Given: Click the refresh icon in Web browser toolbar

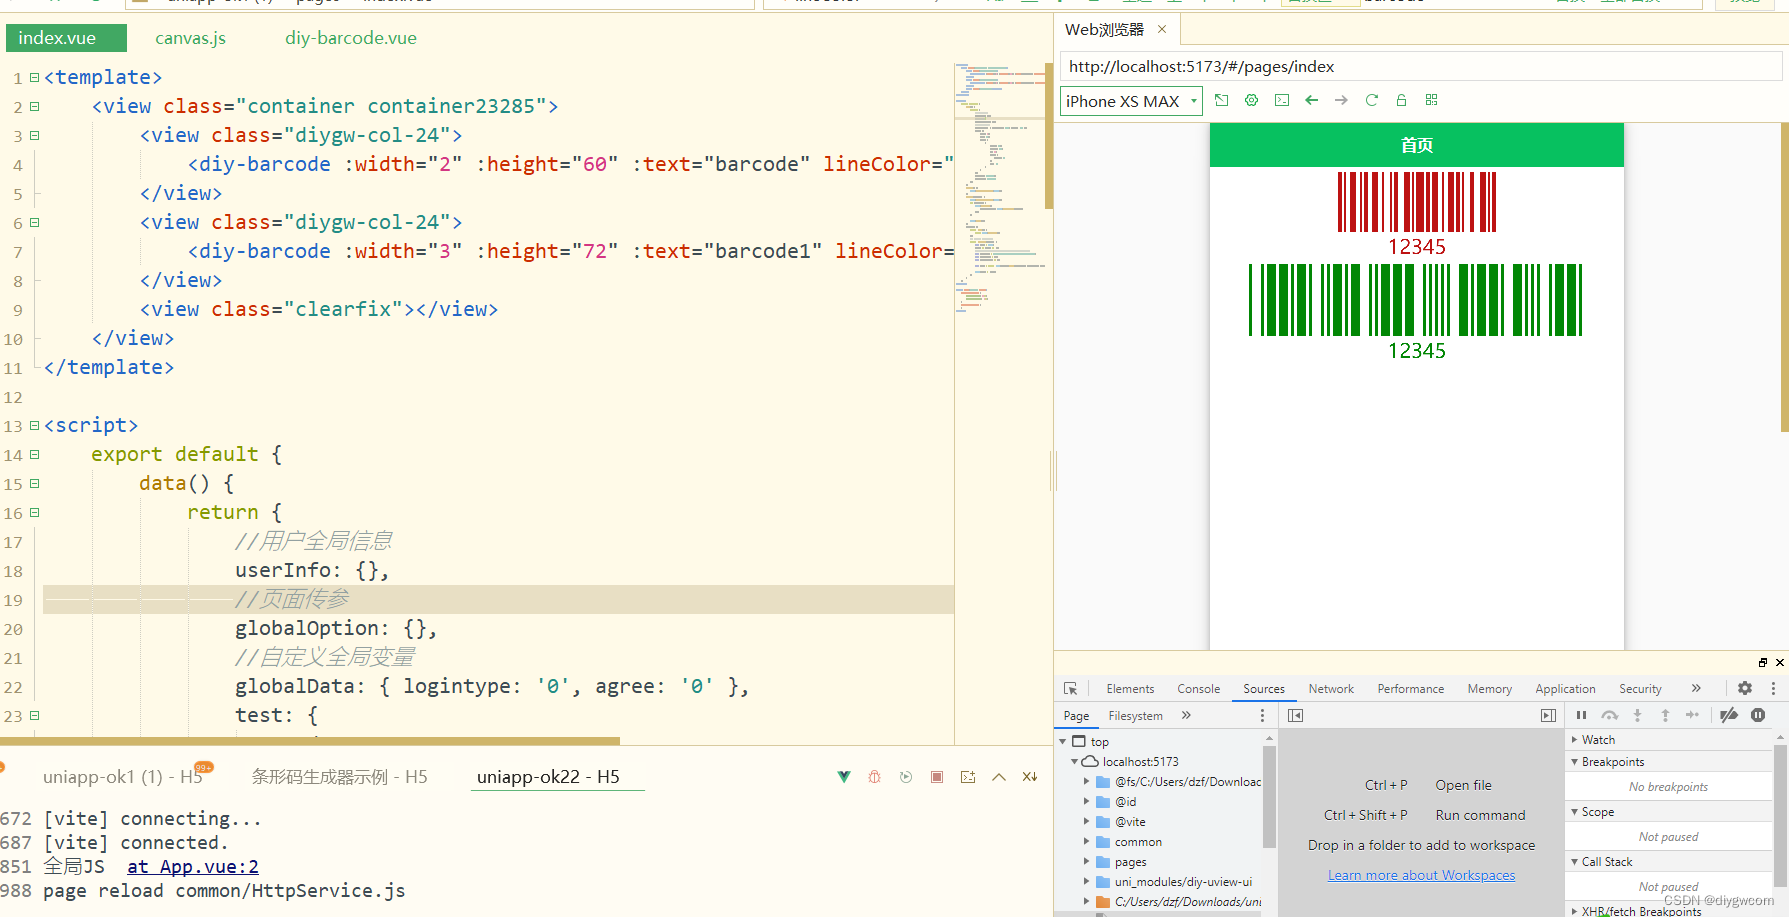Looking at the screenshot, I should click(1371, 100).
